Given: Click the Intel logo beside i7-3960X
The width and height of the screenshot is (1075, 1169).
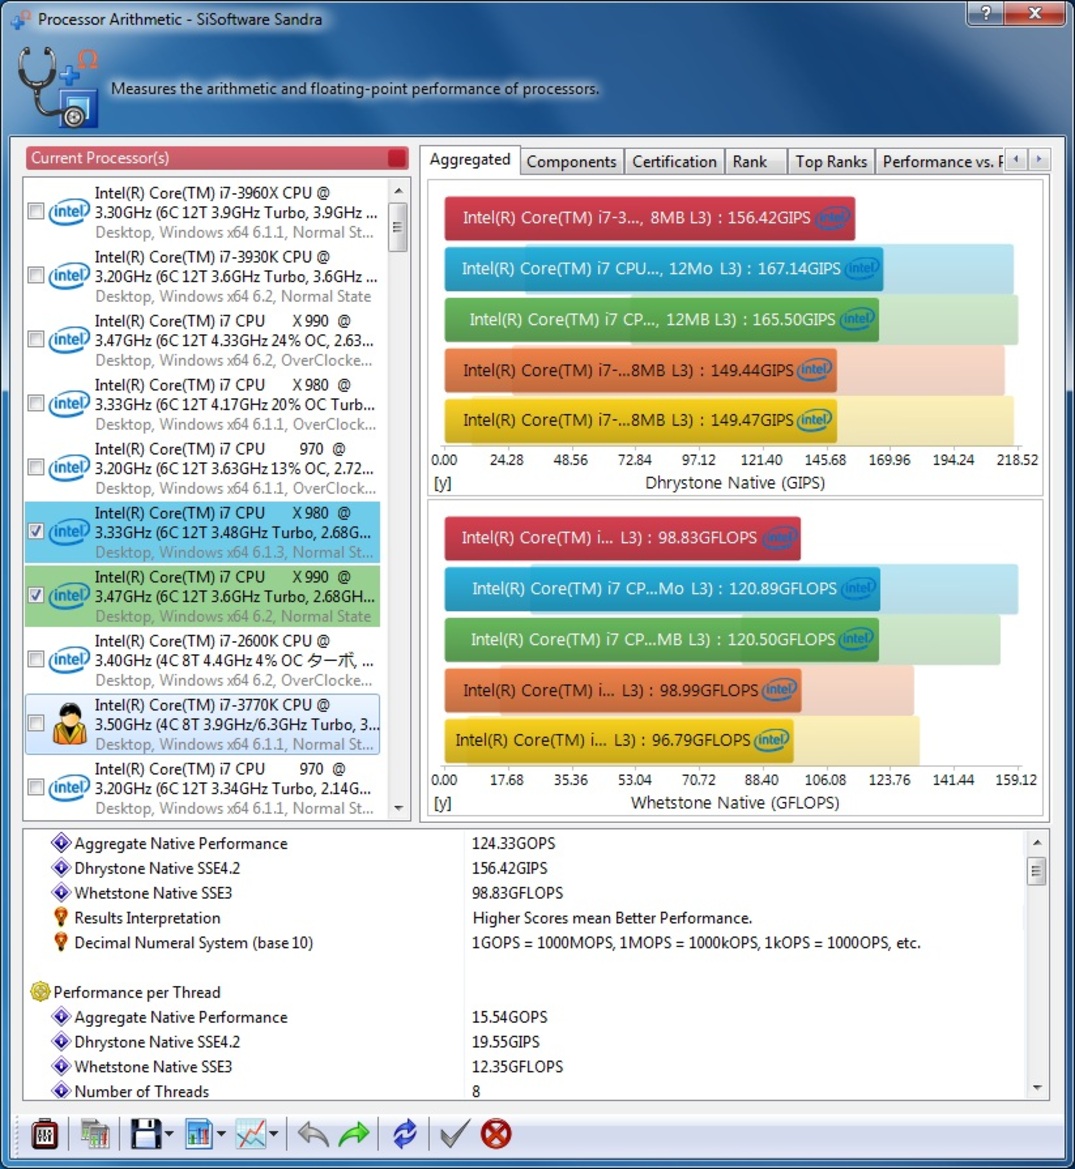Looking at the screenshot, I should pos(69,212).
